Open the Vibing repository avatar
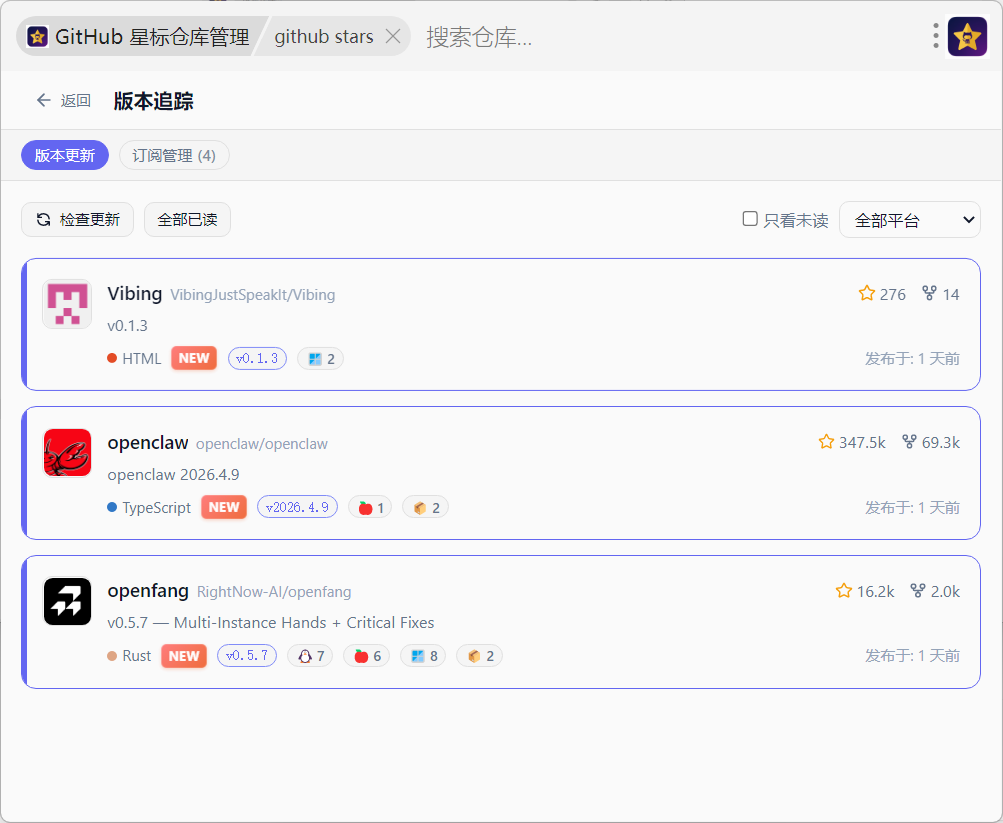Screen dimensions: 1003x823 click(67, 304)
